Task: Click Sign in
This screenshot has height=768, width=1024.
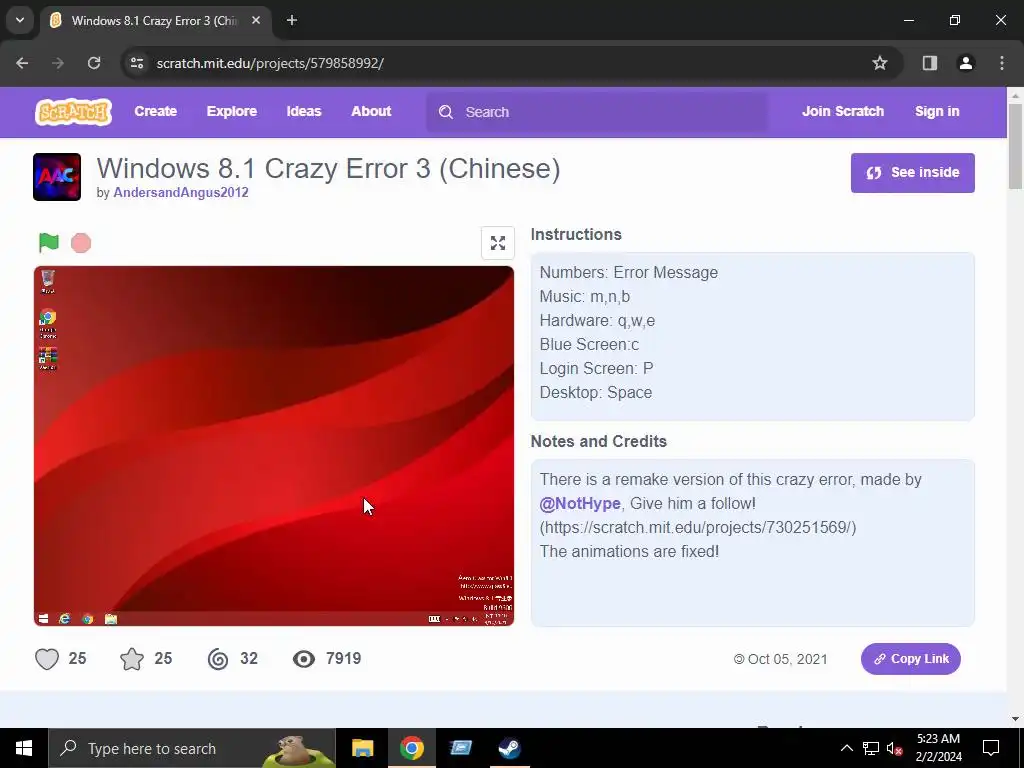Action: click(937, 111)
